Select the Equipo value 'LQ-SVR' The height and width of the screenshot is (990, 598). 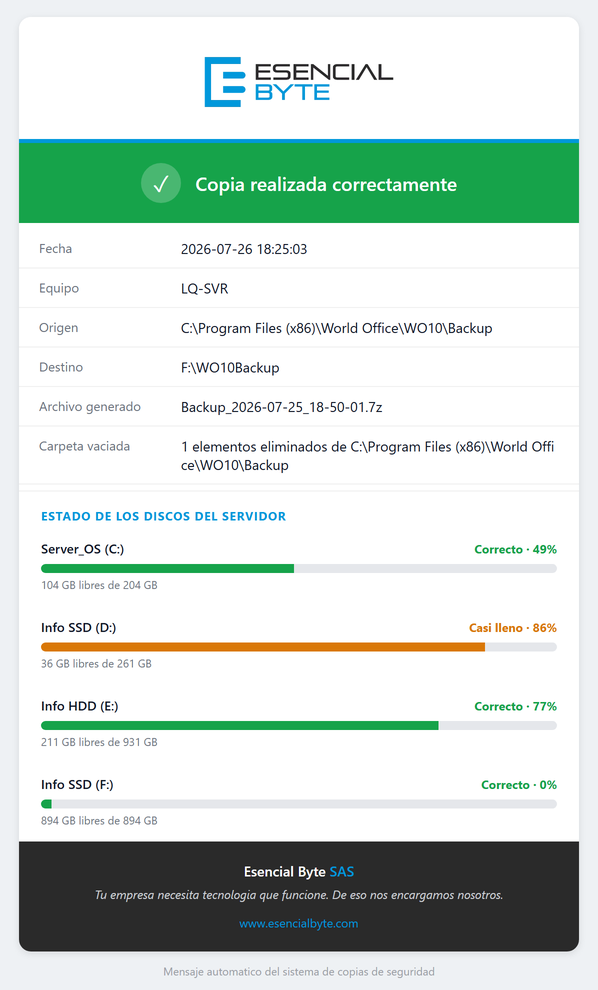205,289
